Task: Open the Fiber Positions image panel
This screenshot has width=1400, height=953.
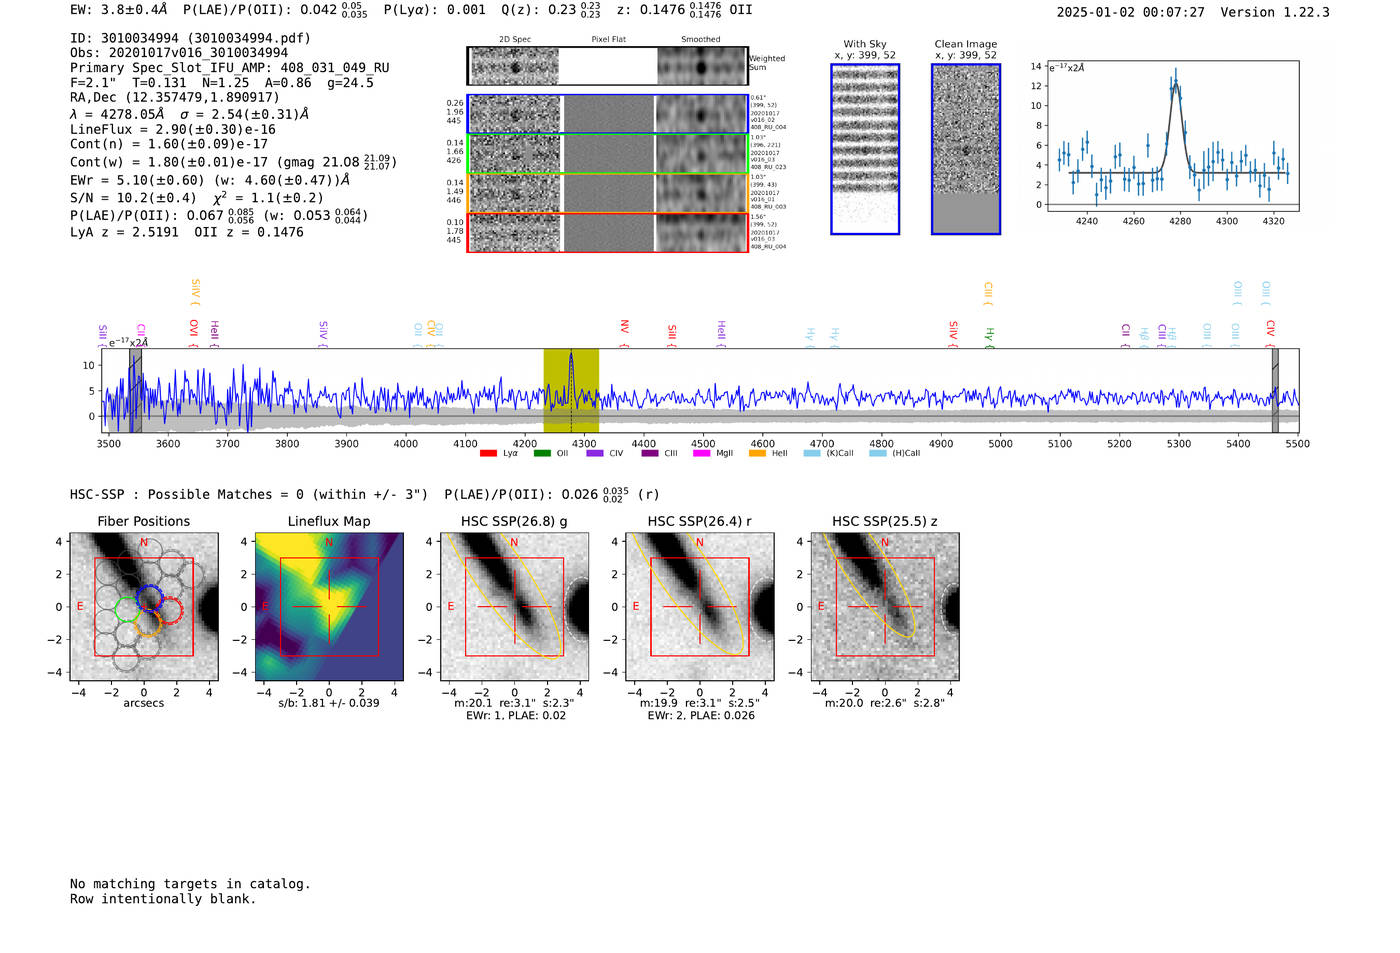Action: [144, 607]
